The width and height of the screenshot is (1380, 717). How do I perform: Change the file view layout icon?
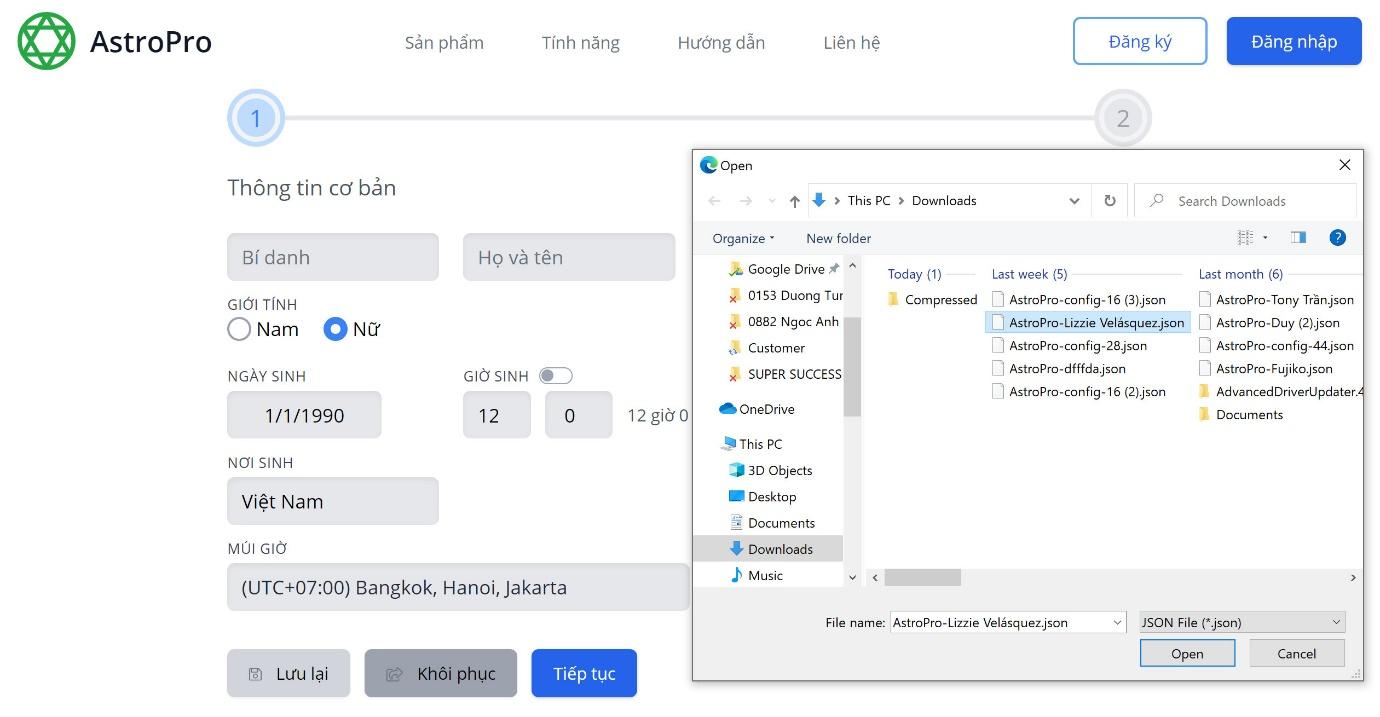point(1245,237)
